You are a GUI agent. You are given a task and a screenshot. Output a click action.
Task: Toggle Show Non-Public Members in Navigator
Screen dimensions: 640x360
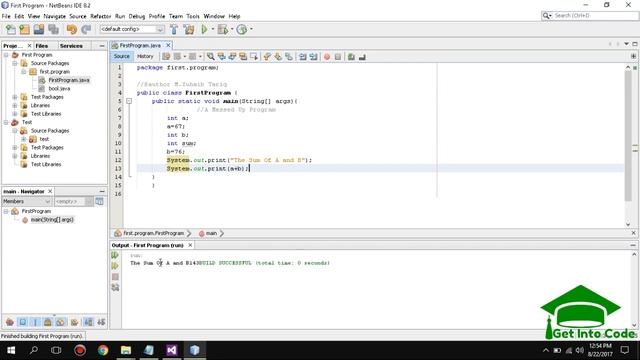pyautogui.click(x=48, y=322)
